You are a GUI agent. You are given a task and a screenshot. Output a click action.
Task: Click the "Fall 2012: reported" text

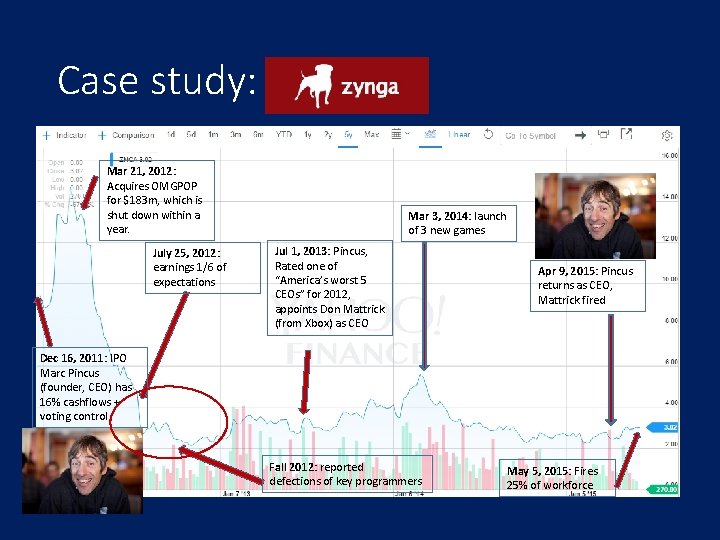coord(316,467)
